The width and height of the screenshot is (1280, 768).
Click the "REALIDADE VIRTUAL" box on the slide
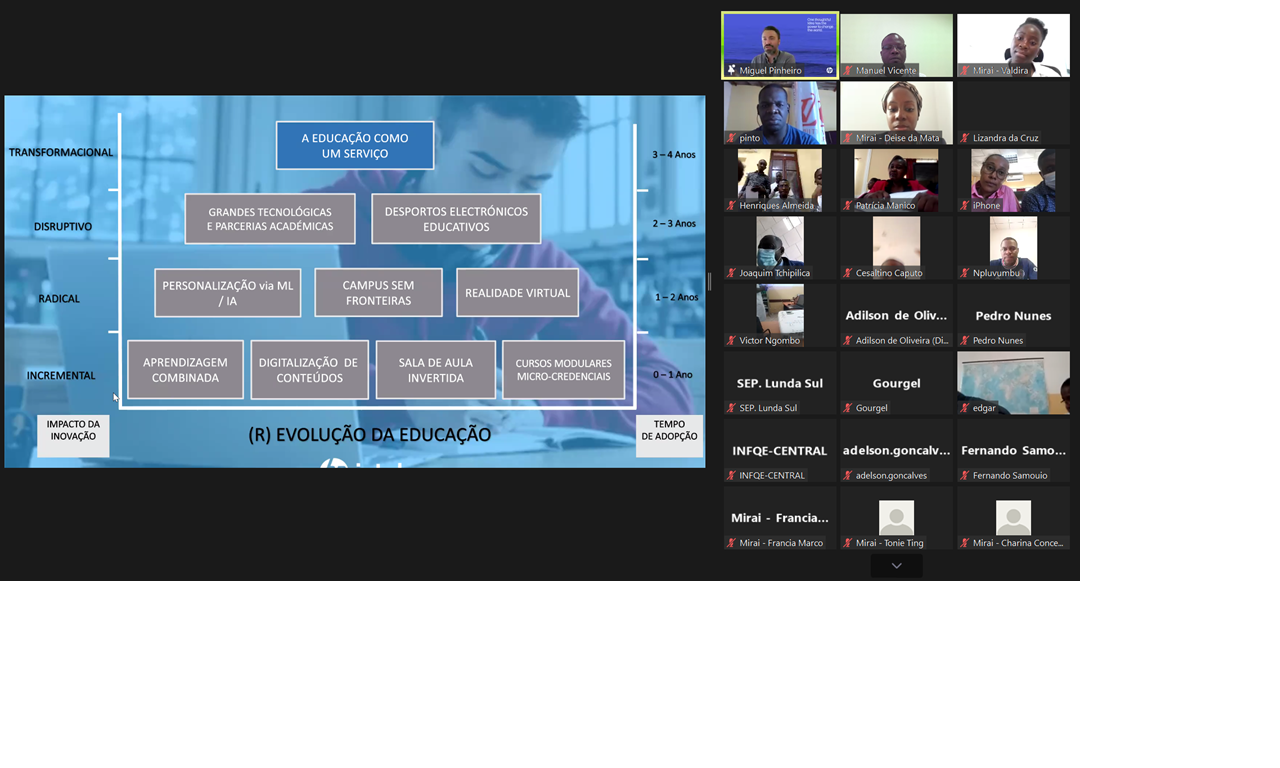517,293
